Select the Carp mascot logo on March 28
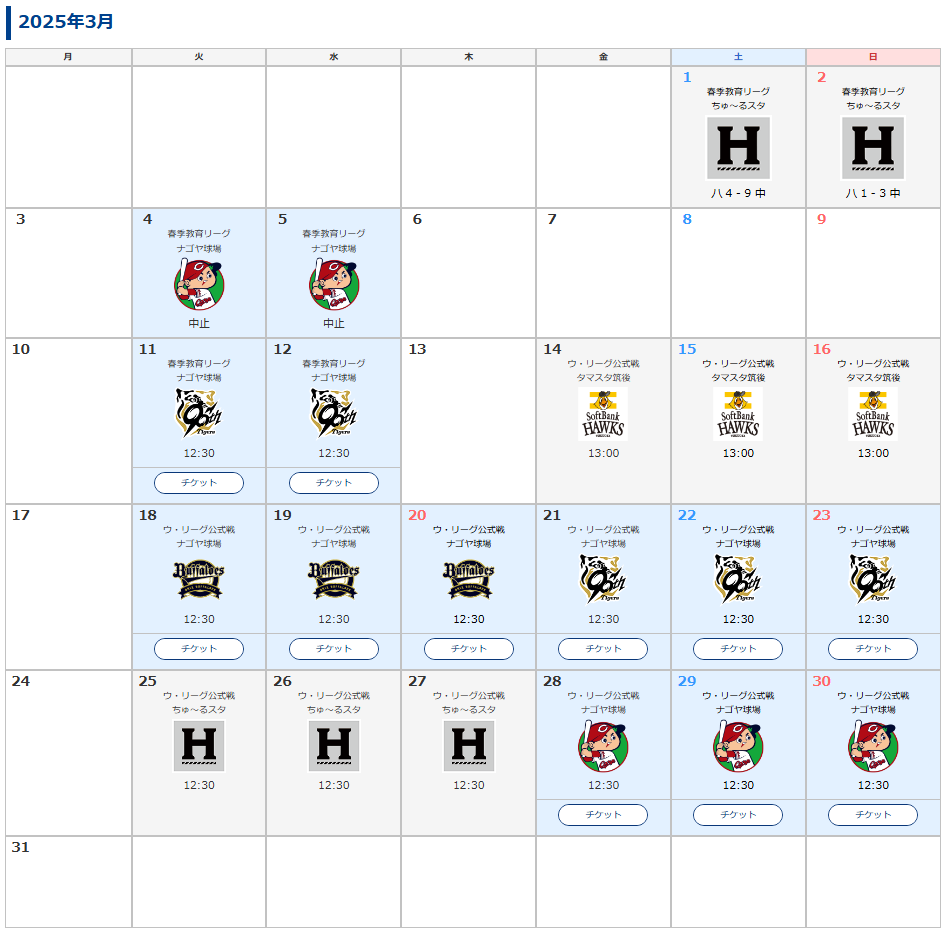The width and height of the screenshot is (945, 933). tap(603, 747)
